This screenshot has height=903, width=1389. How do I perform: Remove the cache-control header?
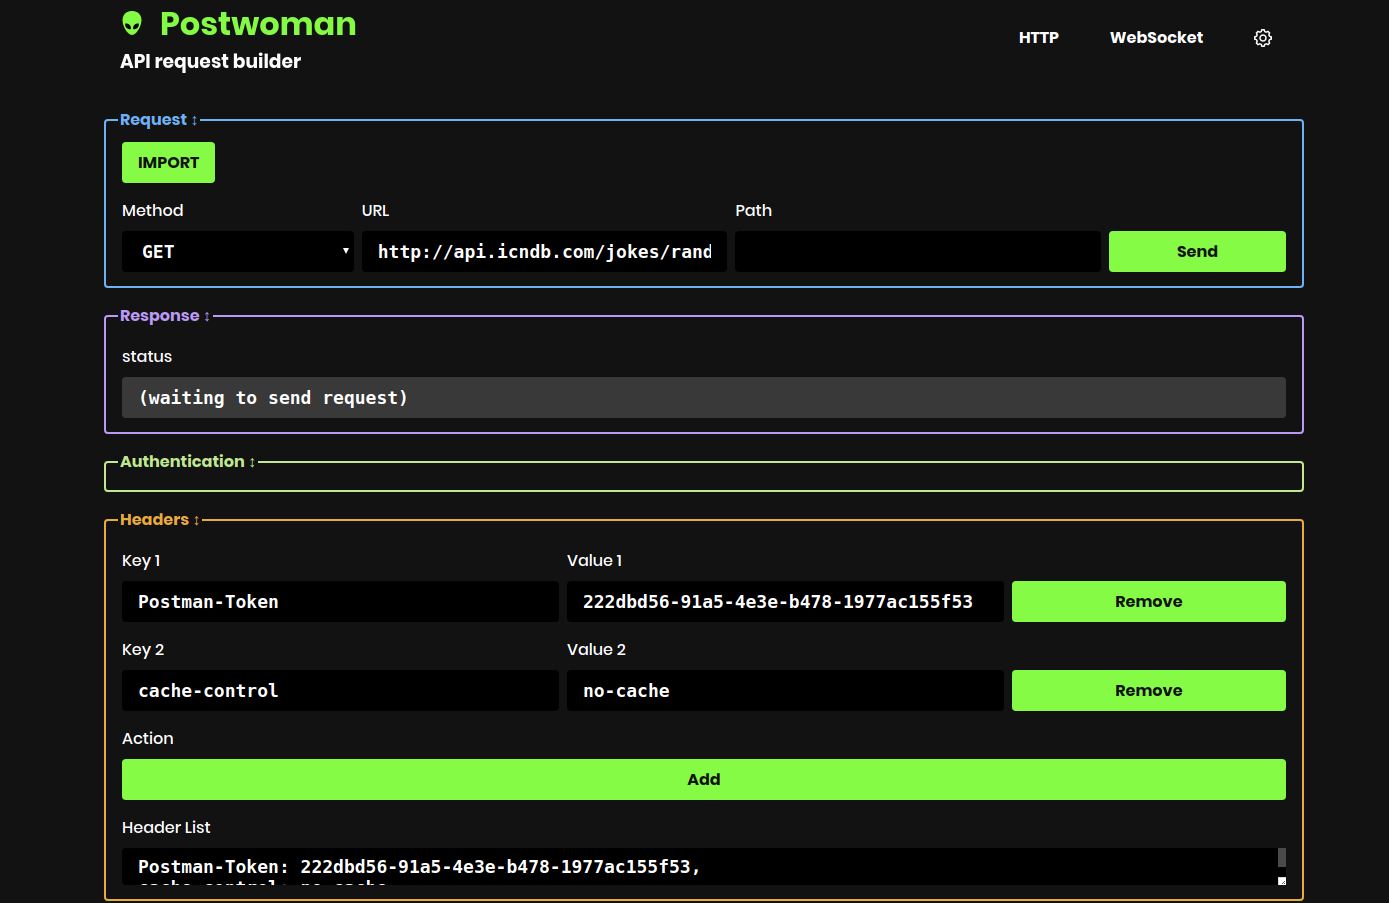point(1149,691)
